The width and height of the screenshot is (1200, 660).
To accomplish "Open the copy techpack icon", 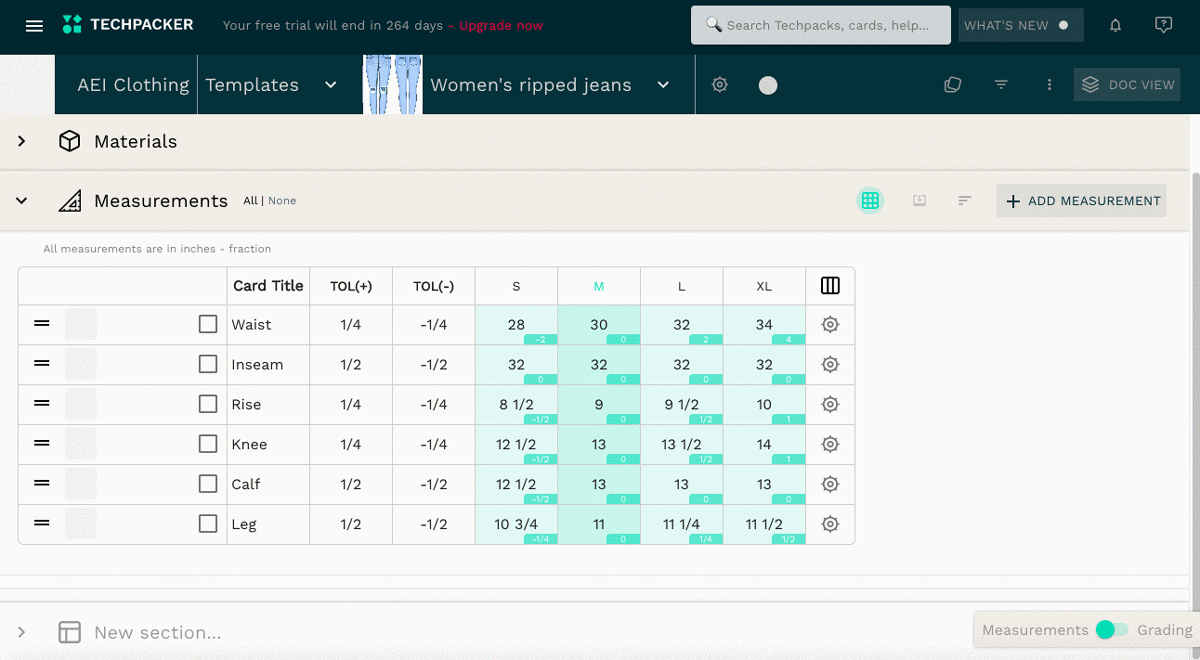I will click(x=953, y=85).
